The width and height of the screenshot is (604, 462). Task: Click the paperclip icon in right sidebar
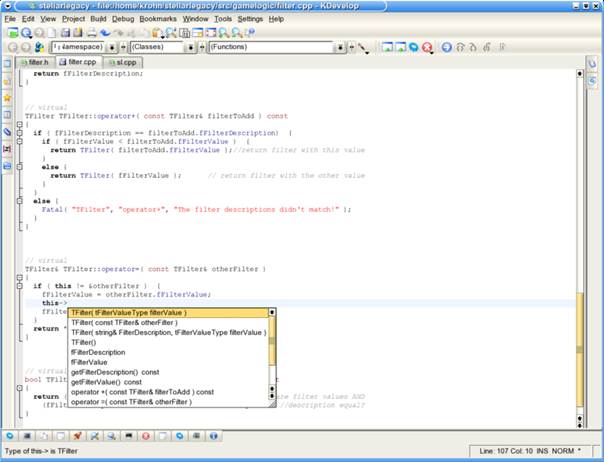coord(592,64)
